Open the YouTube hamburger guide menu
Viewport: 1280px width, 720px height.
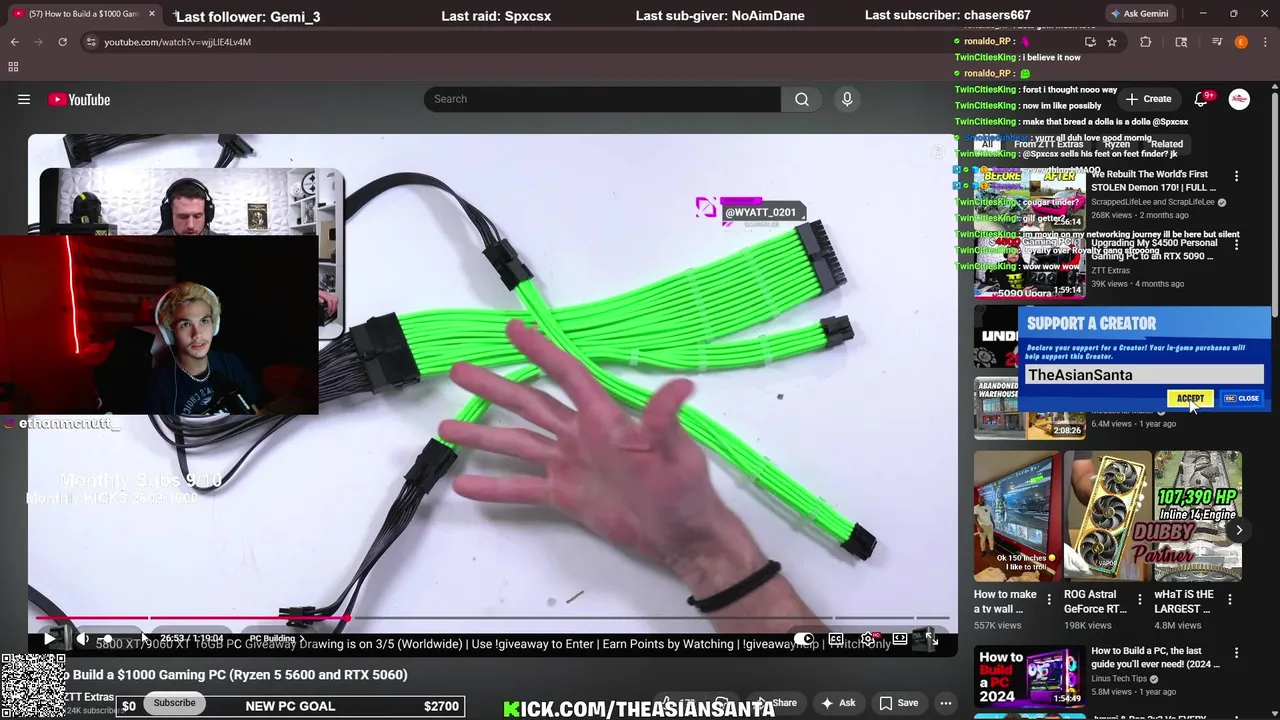tap(24, 99)
